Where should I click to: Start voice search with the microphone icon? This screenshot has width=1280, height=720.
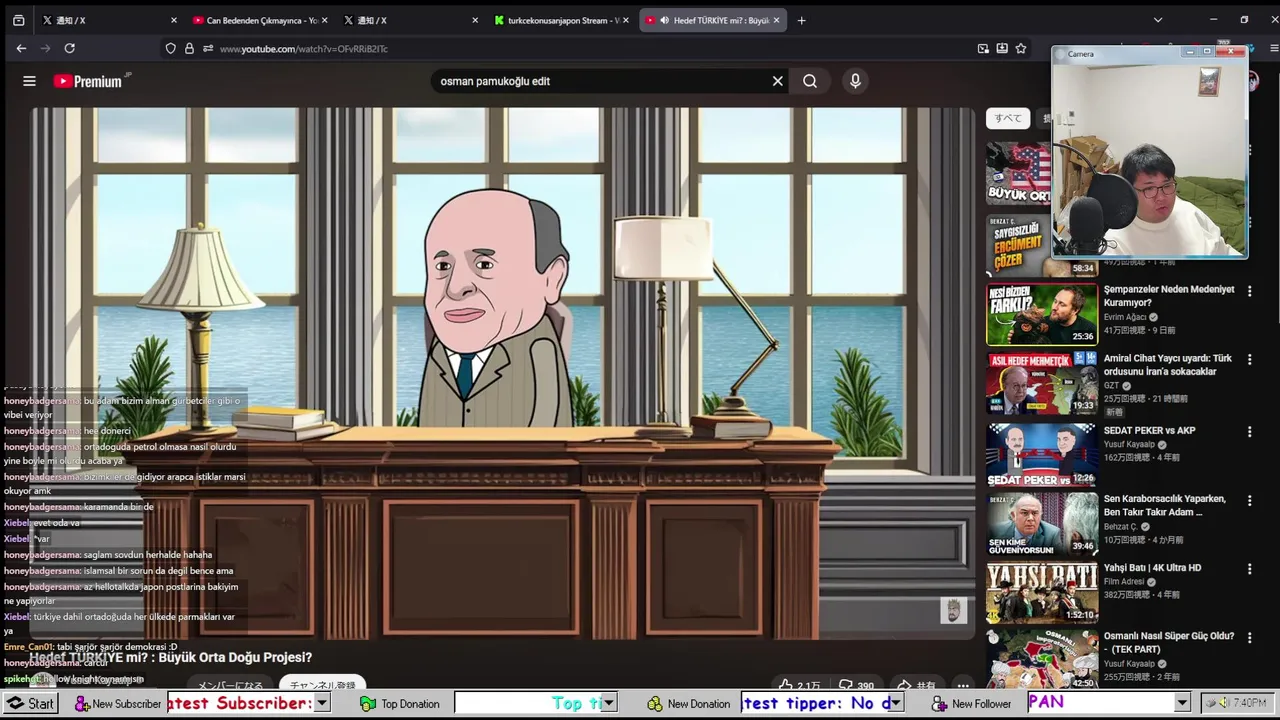pos(855,81)
